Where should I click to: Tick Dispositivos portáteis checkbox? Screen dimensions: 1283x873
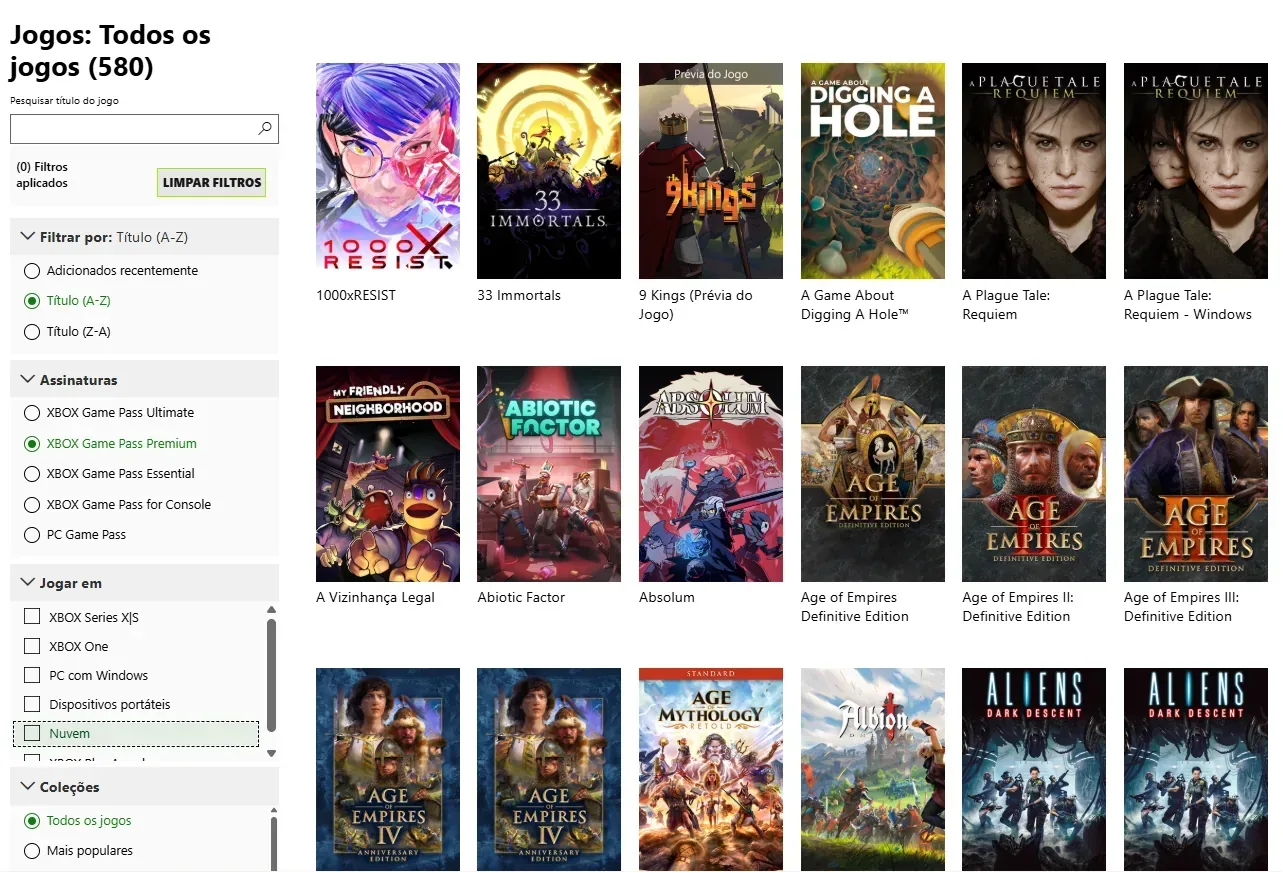[x=32, y=704]
